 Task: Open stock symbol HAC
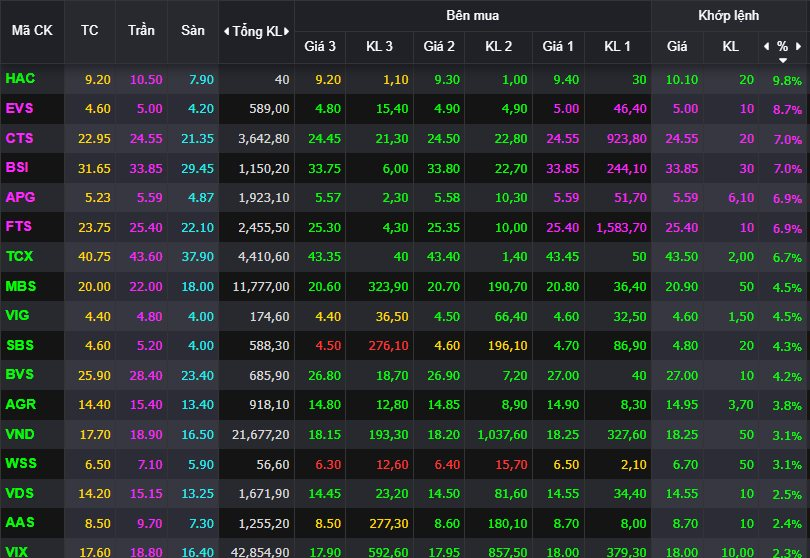point(20,79)
